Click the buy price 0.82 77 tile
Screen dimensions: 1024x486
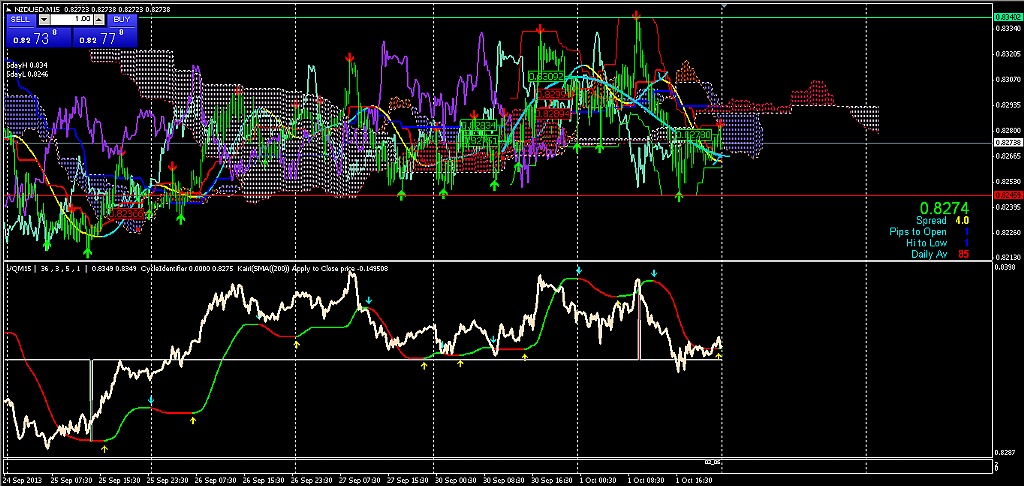pos(104,38)
